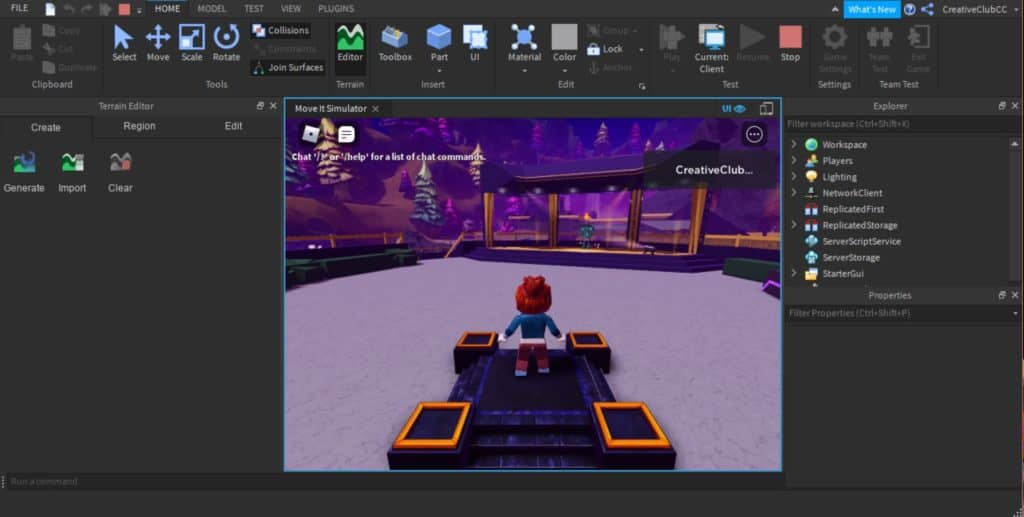The height and width of the screenshot is (517, 1024).
Task: Toggle the Collisions option
Action: coord(281,31)
